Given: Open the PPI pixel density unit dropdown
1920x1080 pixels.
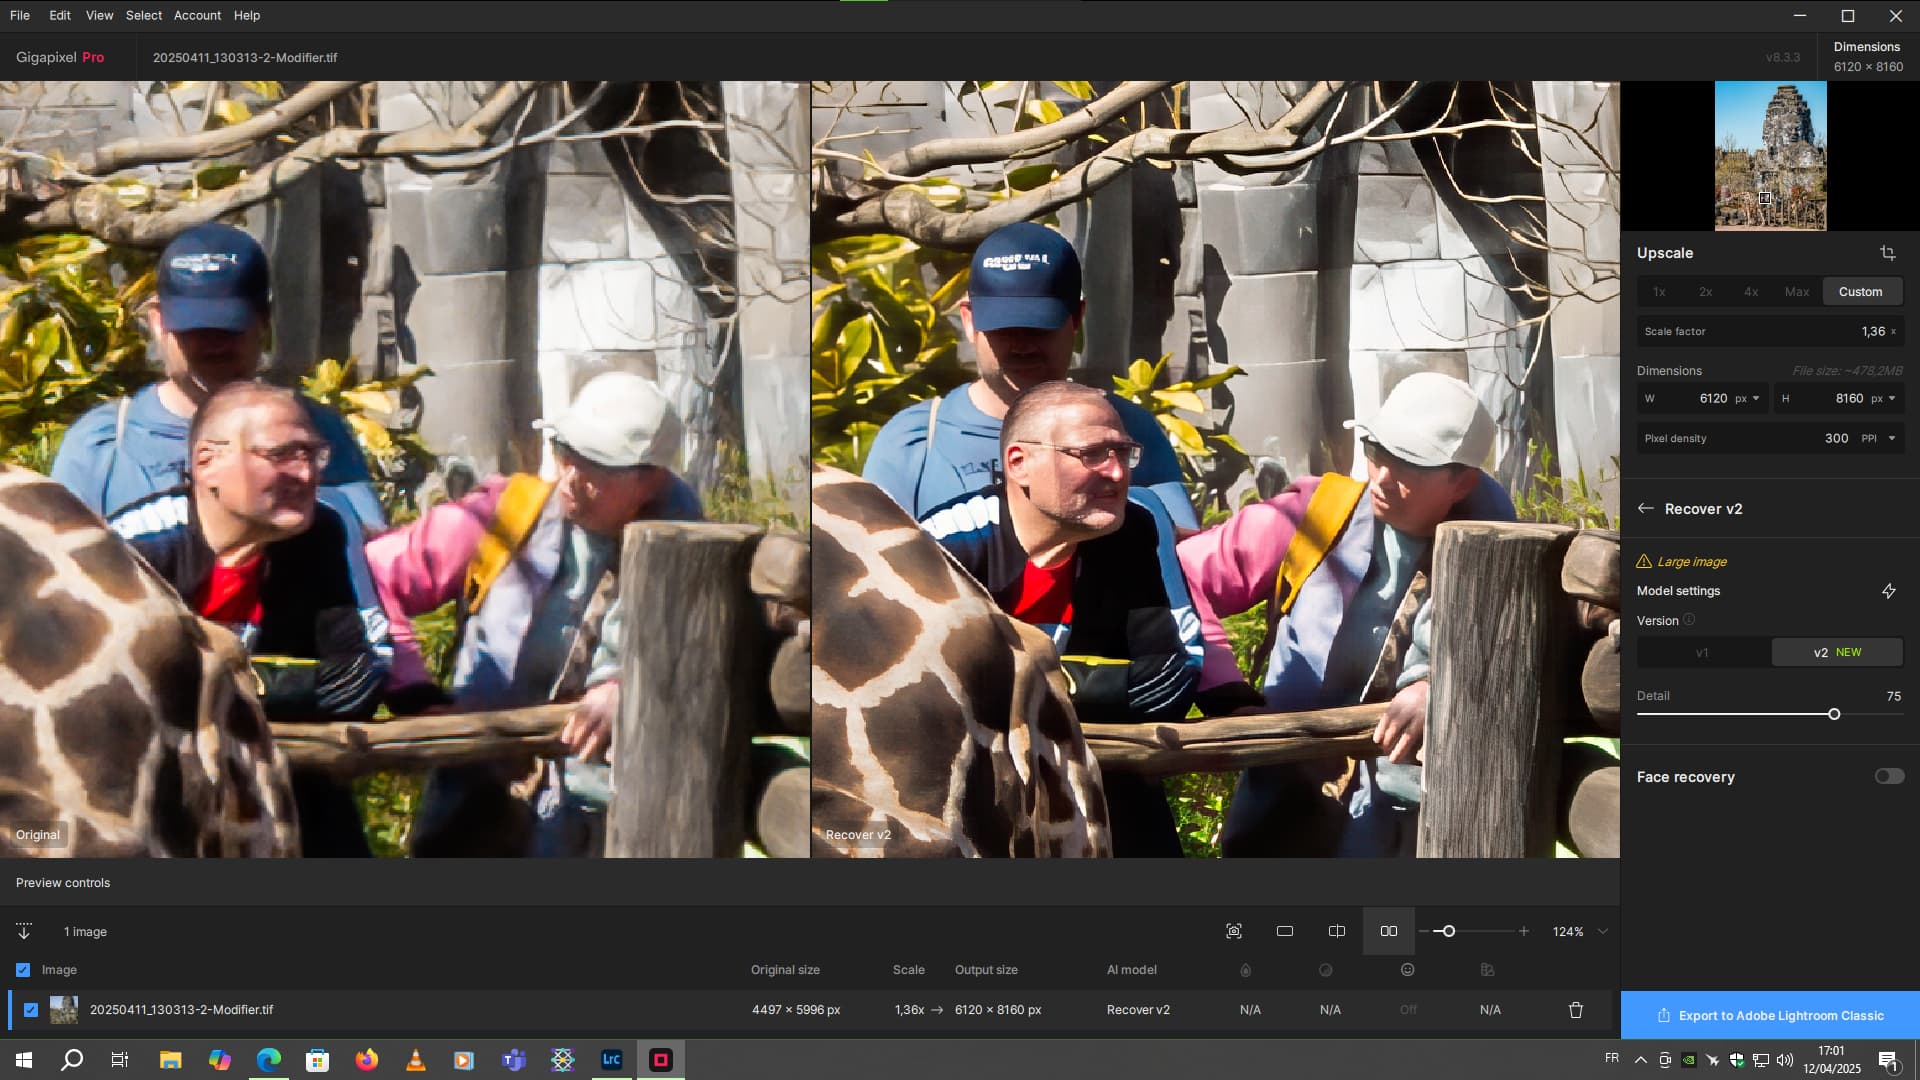Looking at the screenshot, I should [x=1891, y=438].
